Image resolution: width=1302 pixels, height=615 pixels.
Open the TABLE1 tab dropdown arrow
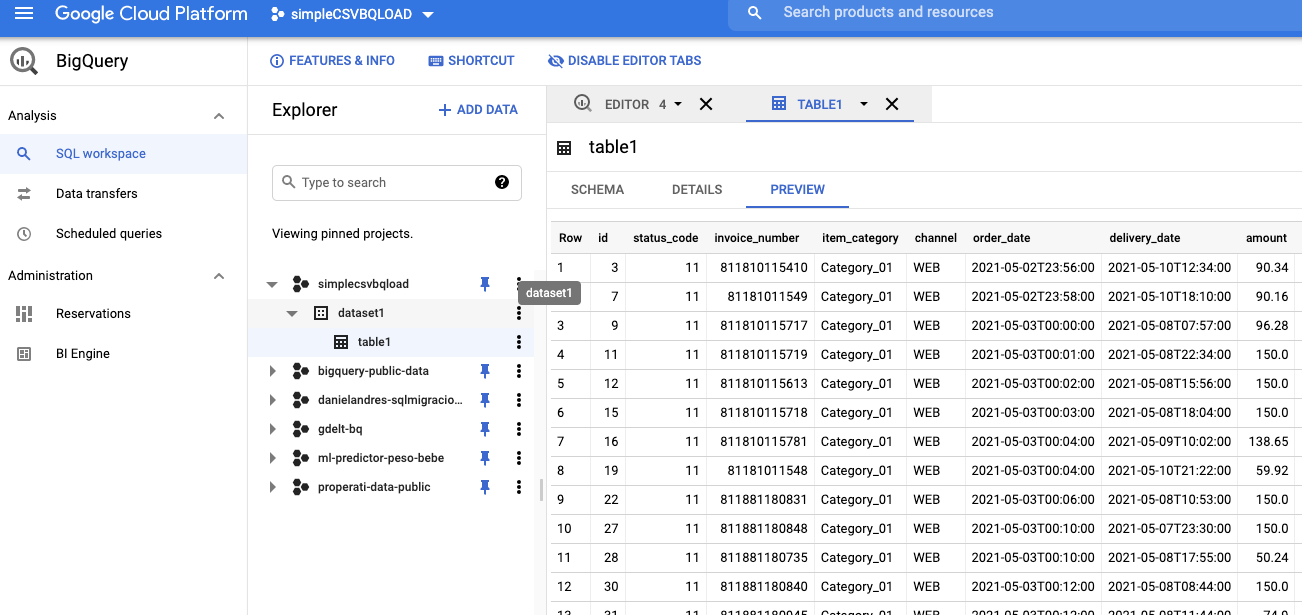pyautogui.click(x=863, y=104)
